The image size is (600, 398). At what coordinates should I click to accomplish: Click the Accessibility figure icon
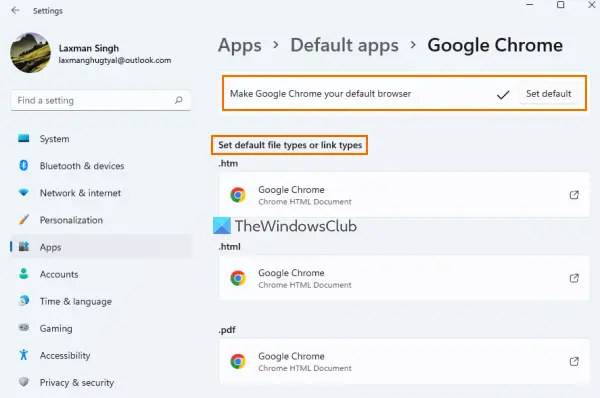(x=24, y=355)
